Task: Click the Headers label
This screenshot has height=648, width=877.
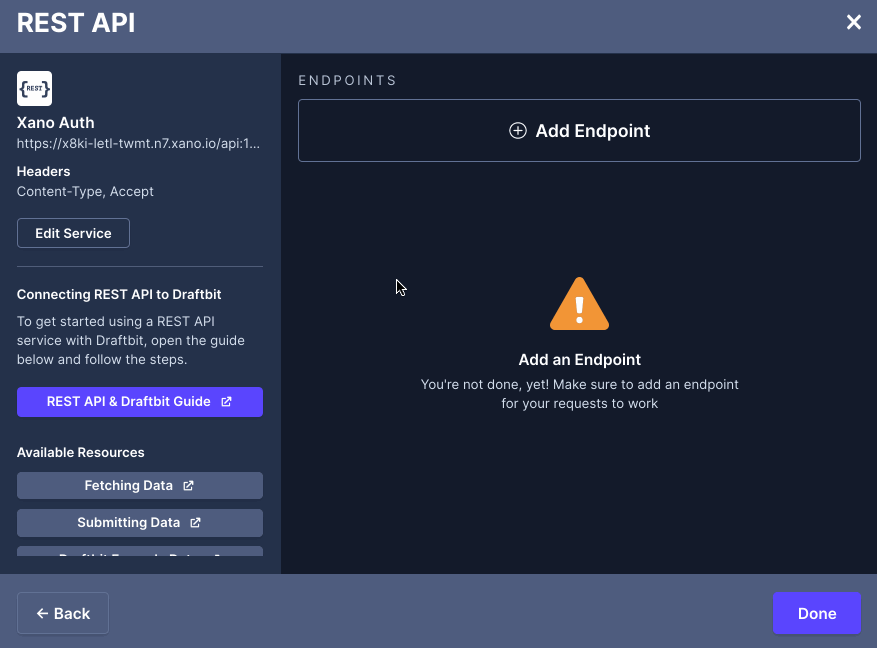Action: point(44,171)
